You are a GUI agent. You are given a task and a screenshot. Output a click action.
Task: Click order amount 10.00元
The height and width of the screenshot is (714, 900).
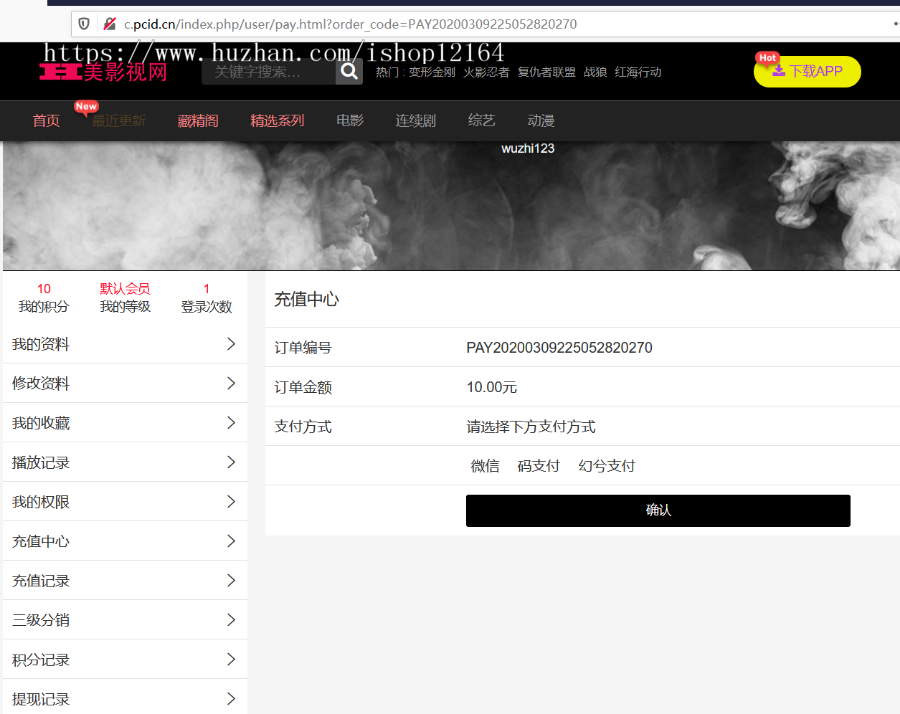point(491,387)
